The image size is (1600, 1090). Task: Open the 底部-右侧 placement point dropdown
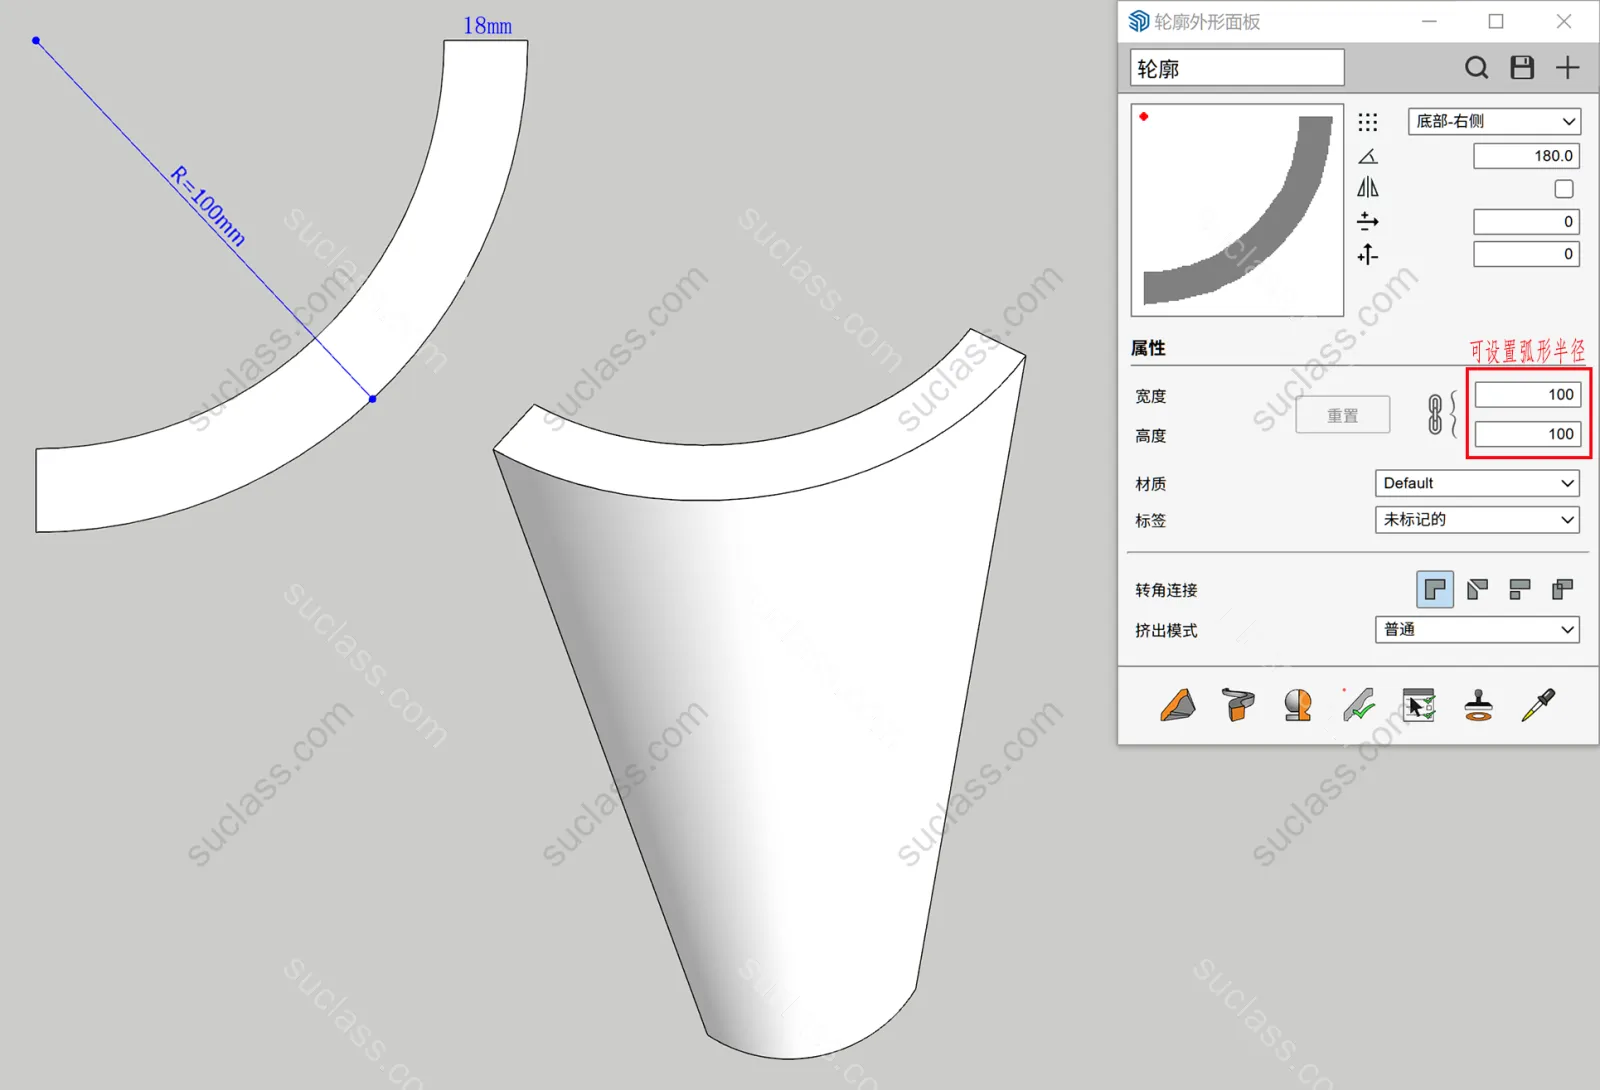click(1494, 121)
